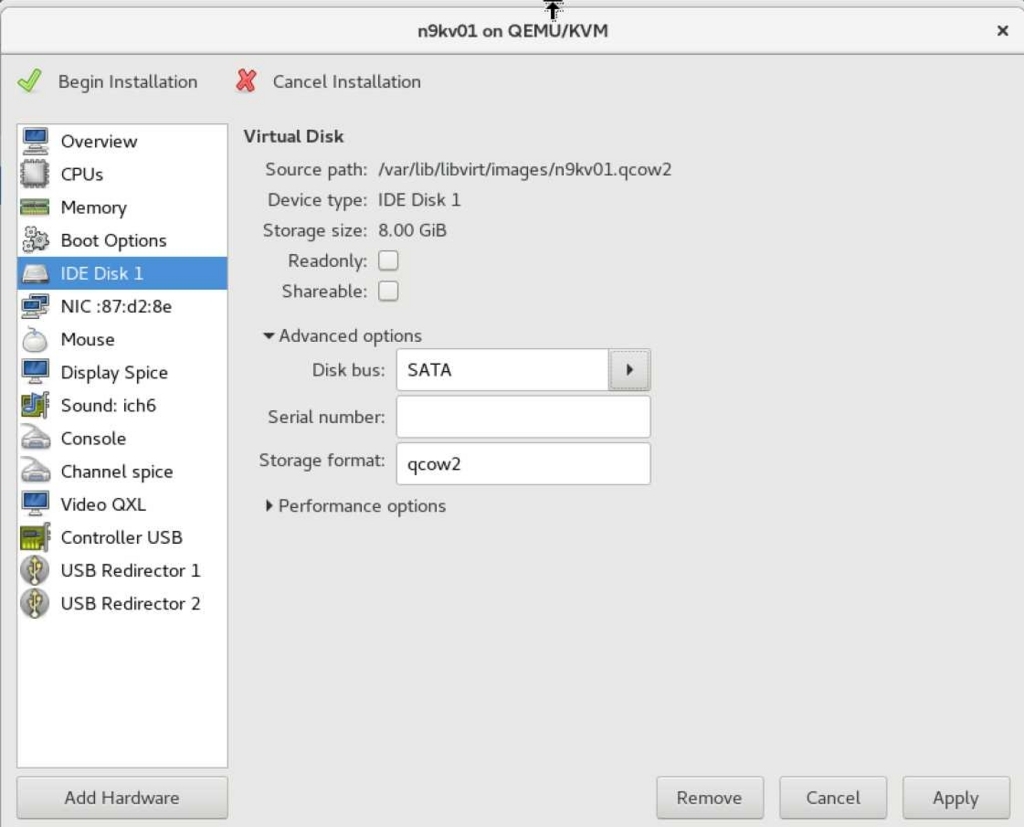Click the Disk bus SATA combo field
This screenshot has height=827, width=1024.
tap(503, 370)
